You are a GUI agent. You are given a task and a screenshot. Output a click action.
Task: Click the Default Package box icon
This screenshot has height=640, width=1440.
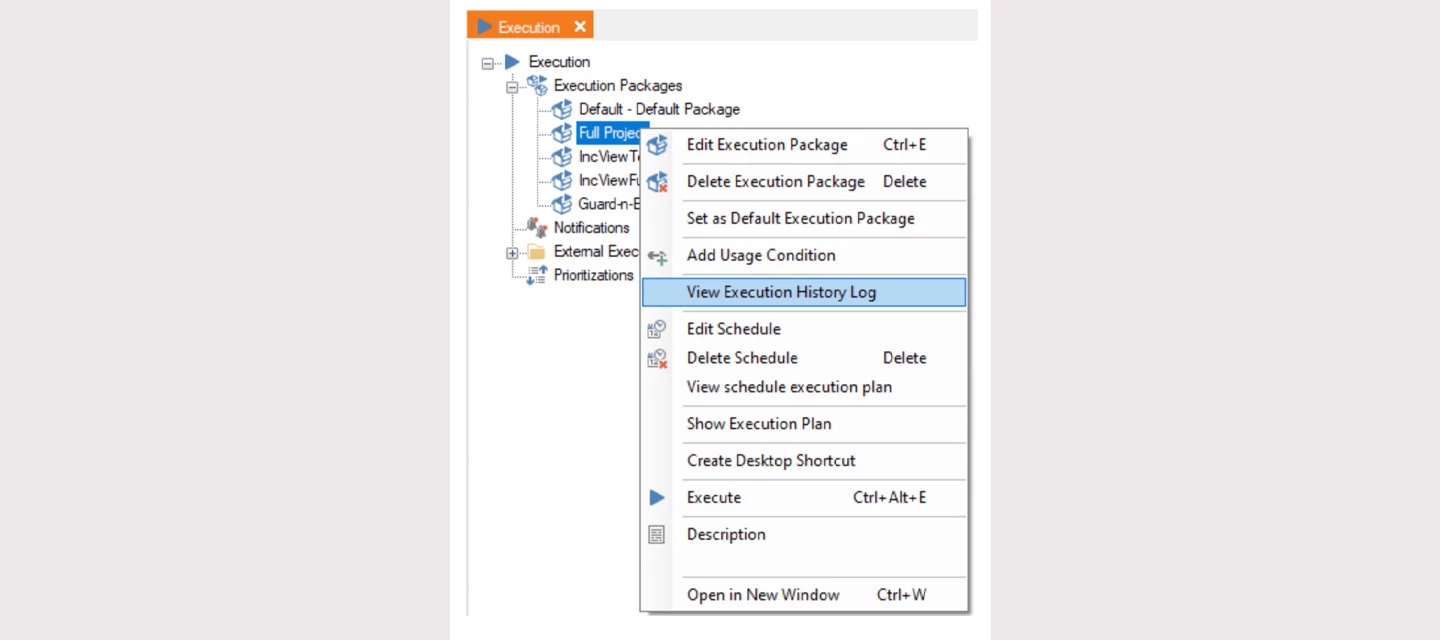[562, 109]
